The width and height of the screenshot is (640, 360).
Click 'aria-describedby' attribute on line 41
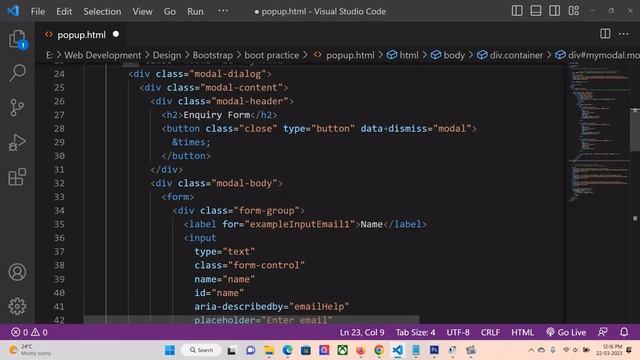(238, 307)
